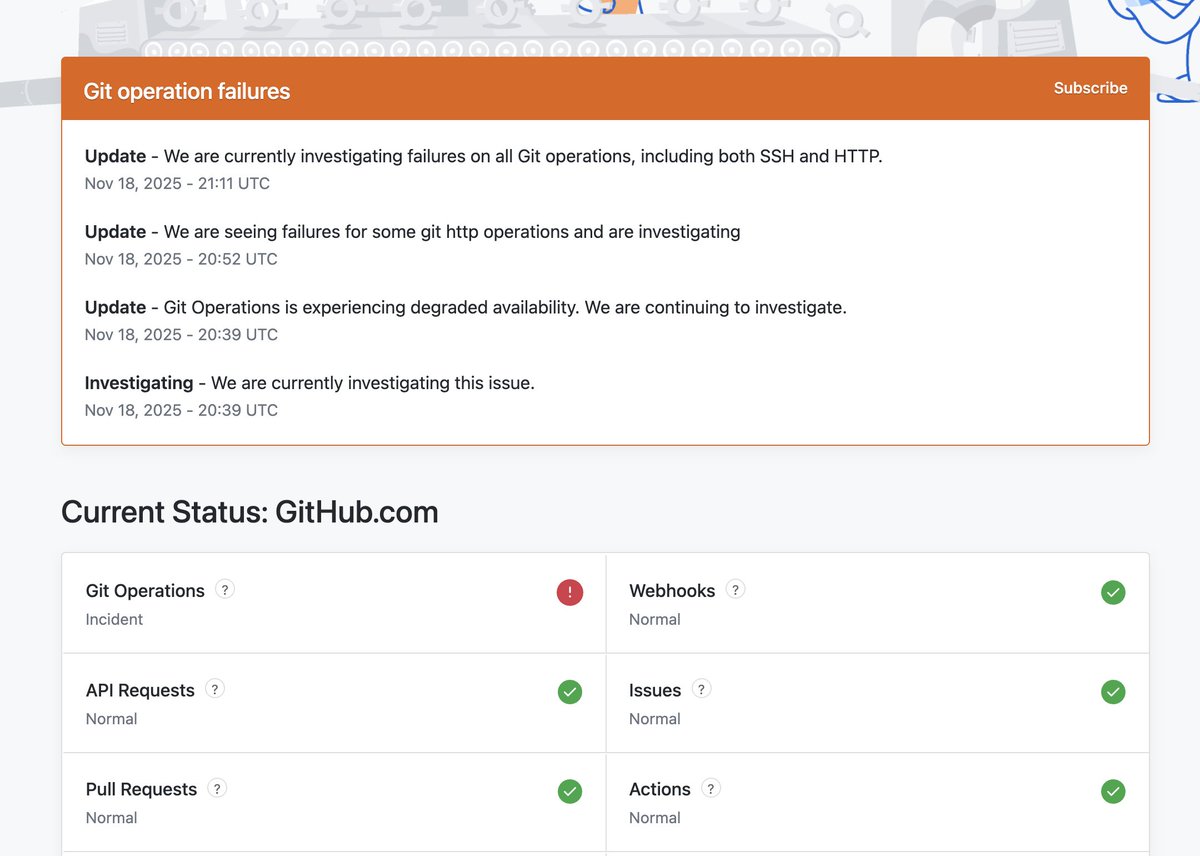This screenshot has height=856, width=1200.
Task: Click the Incident status under Git Operations
Action: [x=114, y=619]
